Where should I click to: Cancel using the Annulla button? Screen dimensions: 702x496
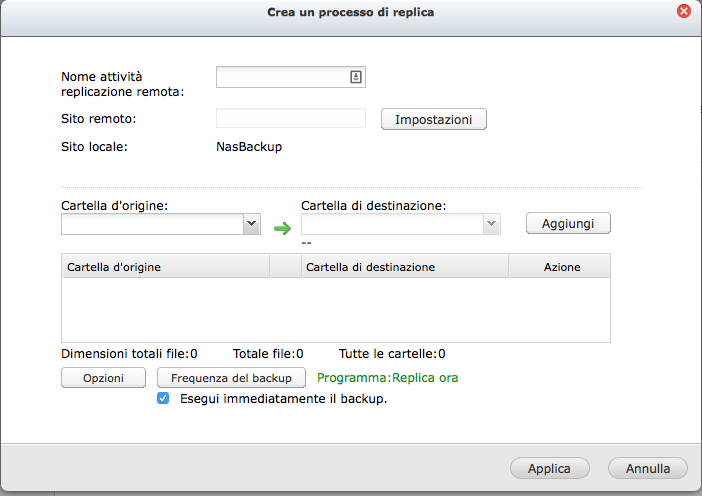click(647, 468)
